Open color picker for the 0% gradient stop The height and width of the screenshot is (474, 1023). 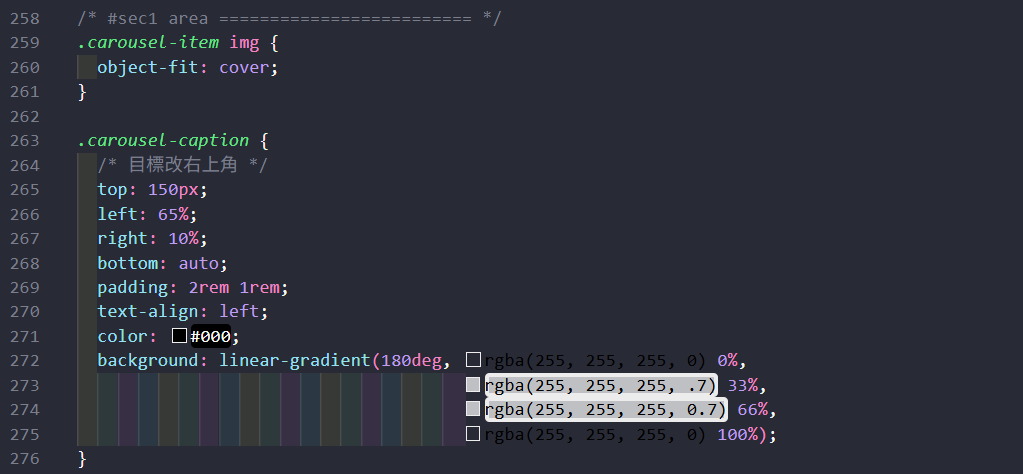click(474, 360)
